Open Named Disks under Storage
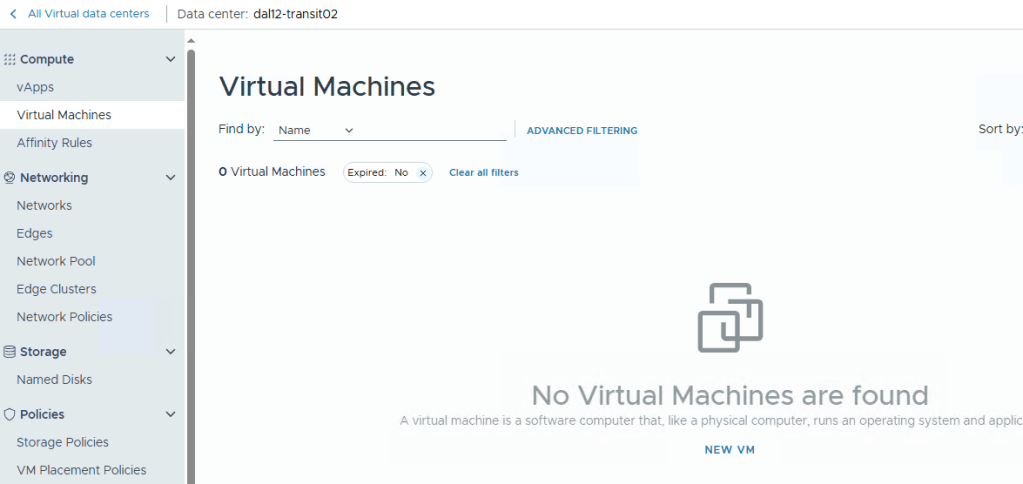 54,380
